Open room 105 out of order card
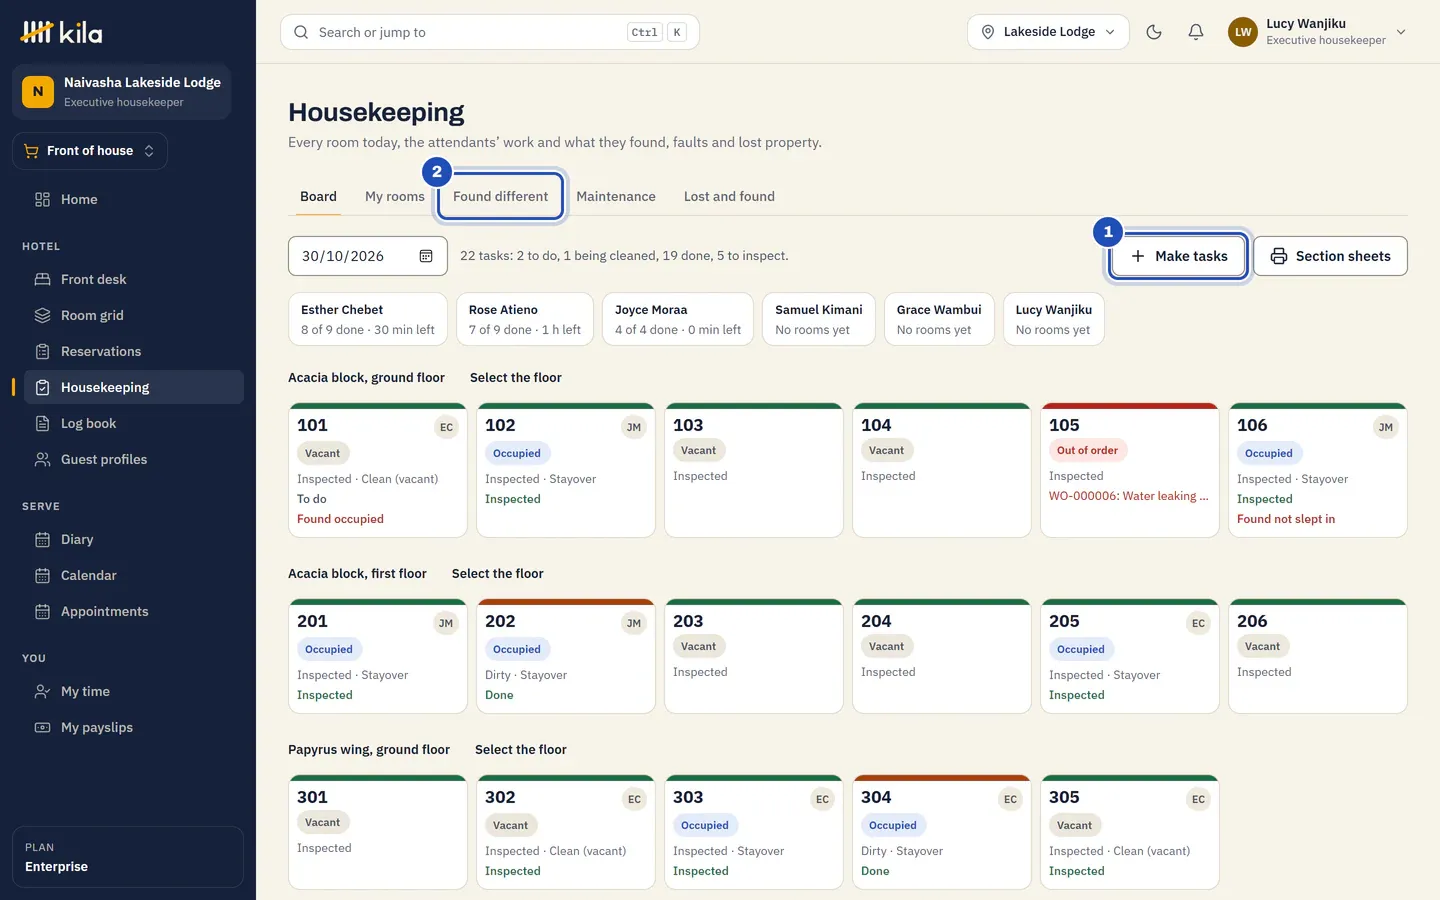The image size is (1440, 900). pyautogui.click(x=1130, y=470)
